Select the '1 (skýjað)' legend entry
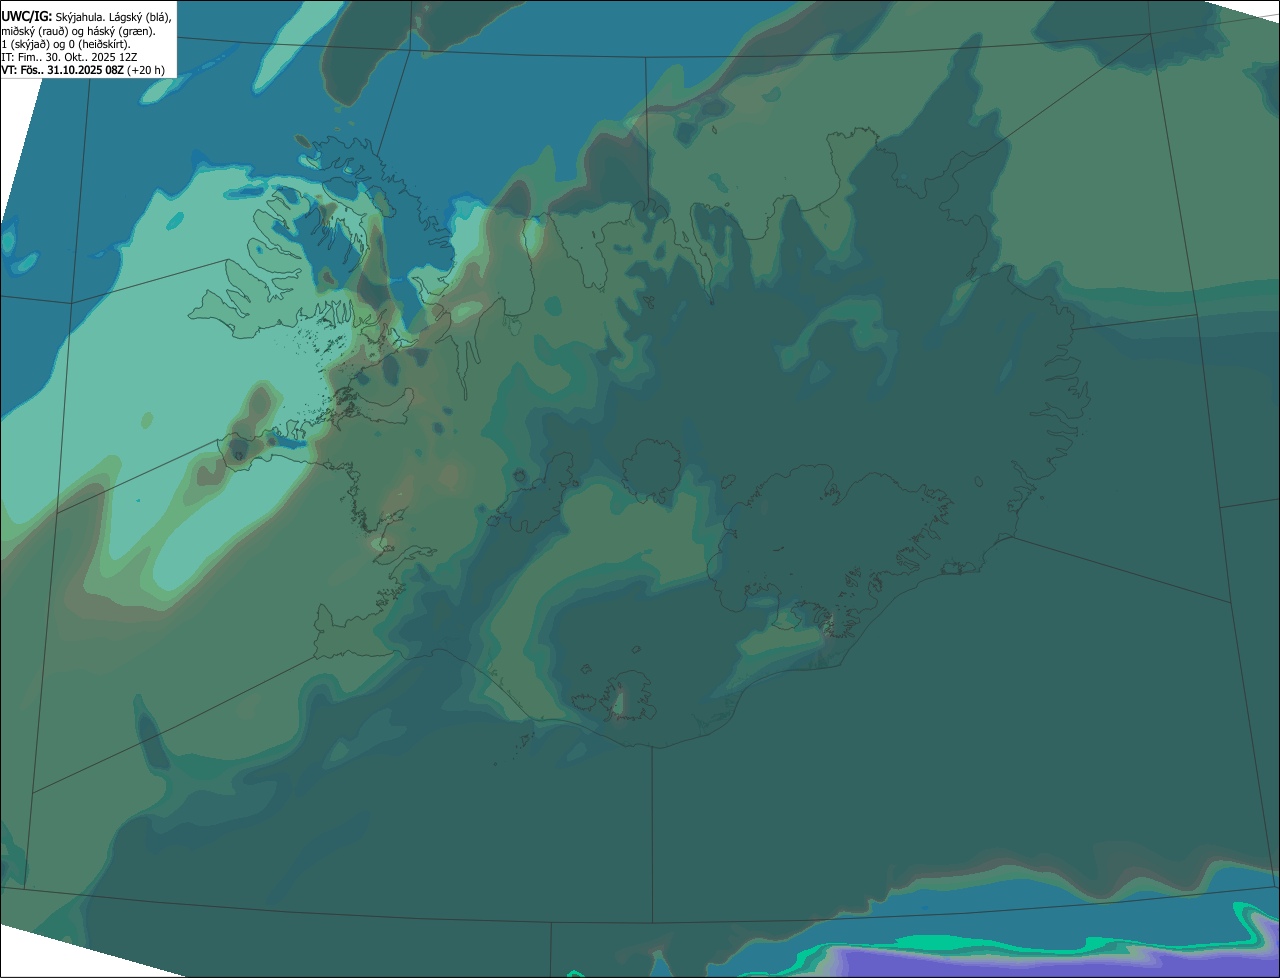This screenshot has width=1280, height=978. click(x=24, y=44)
